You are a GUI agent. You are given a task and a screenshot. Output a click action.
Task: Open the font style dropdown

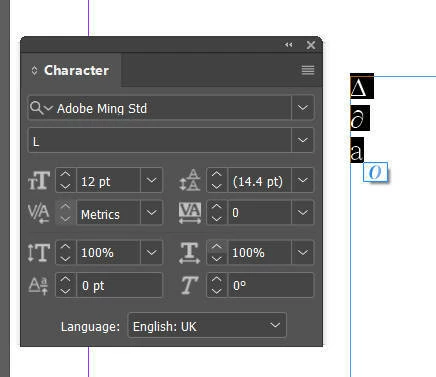click(303, 140)
